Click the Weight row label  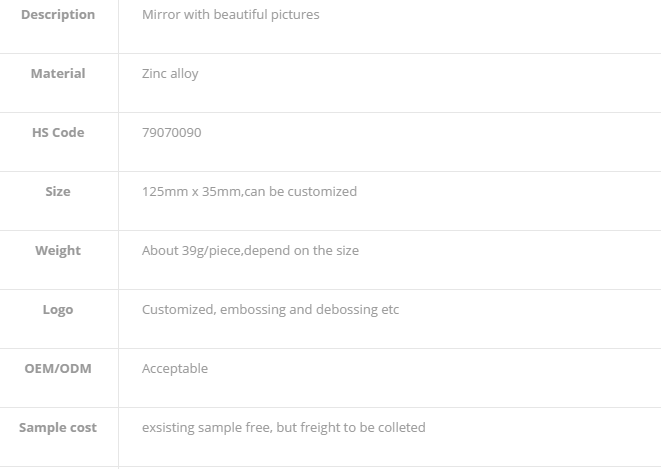58,251
